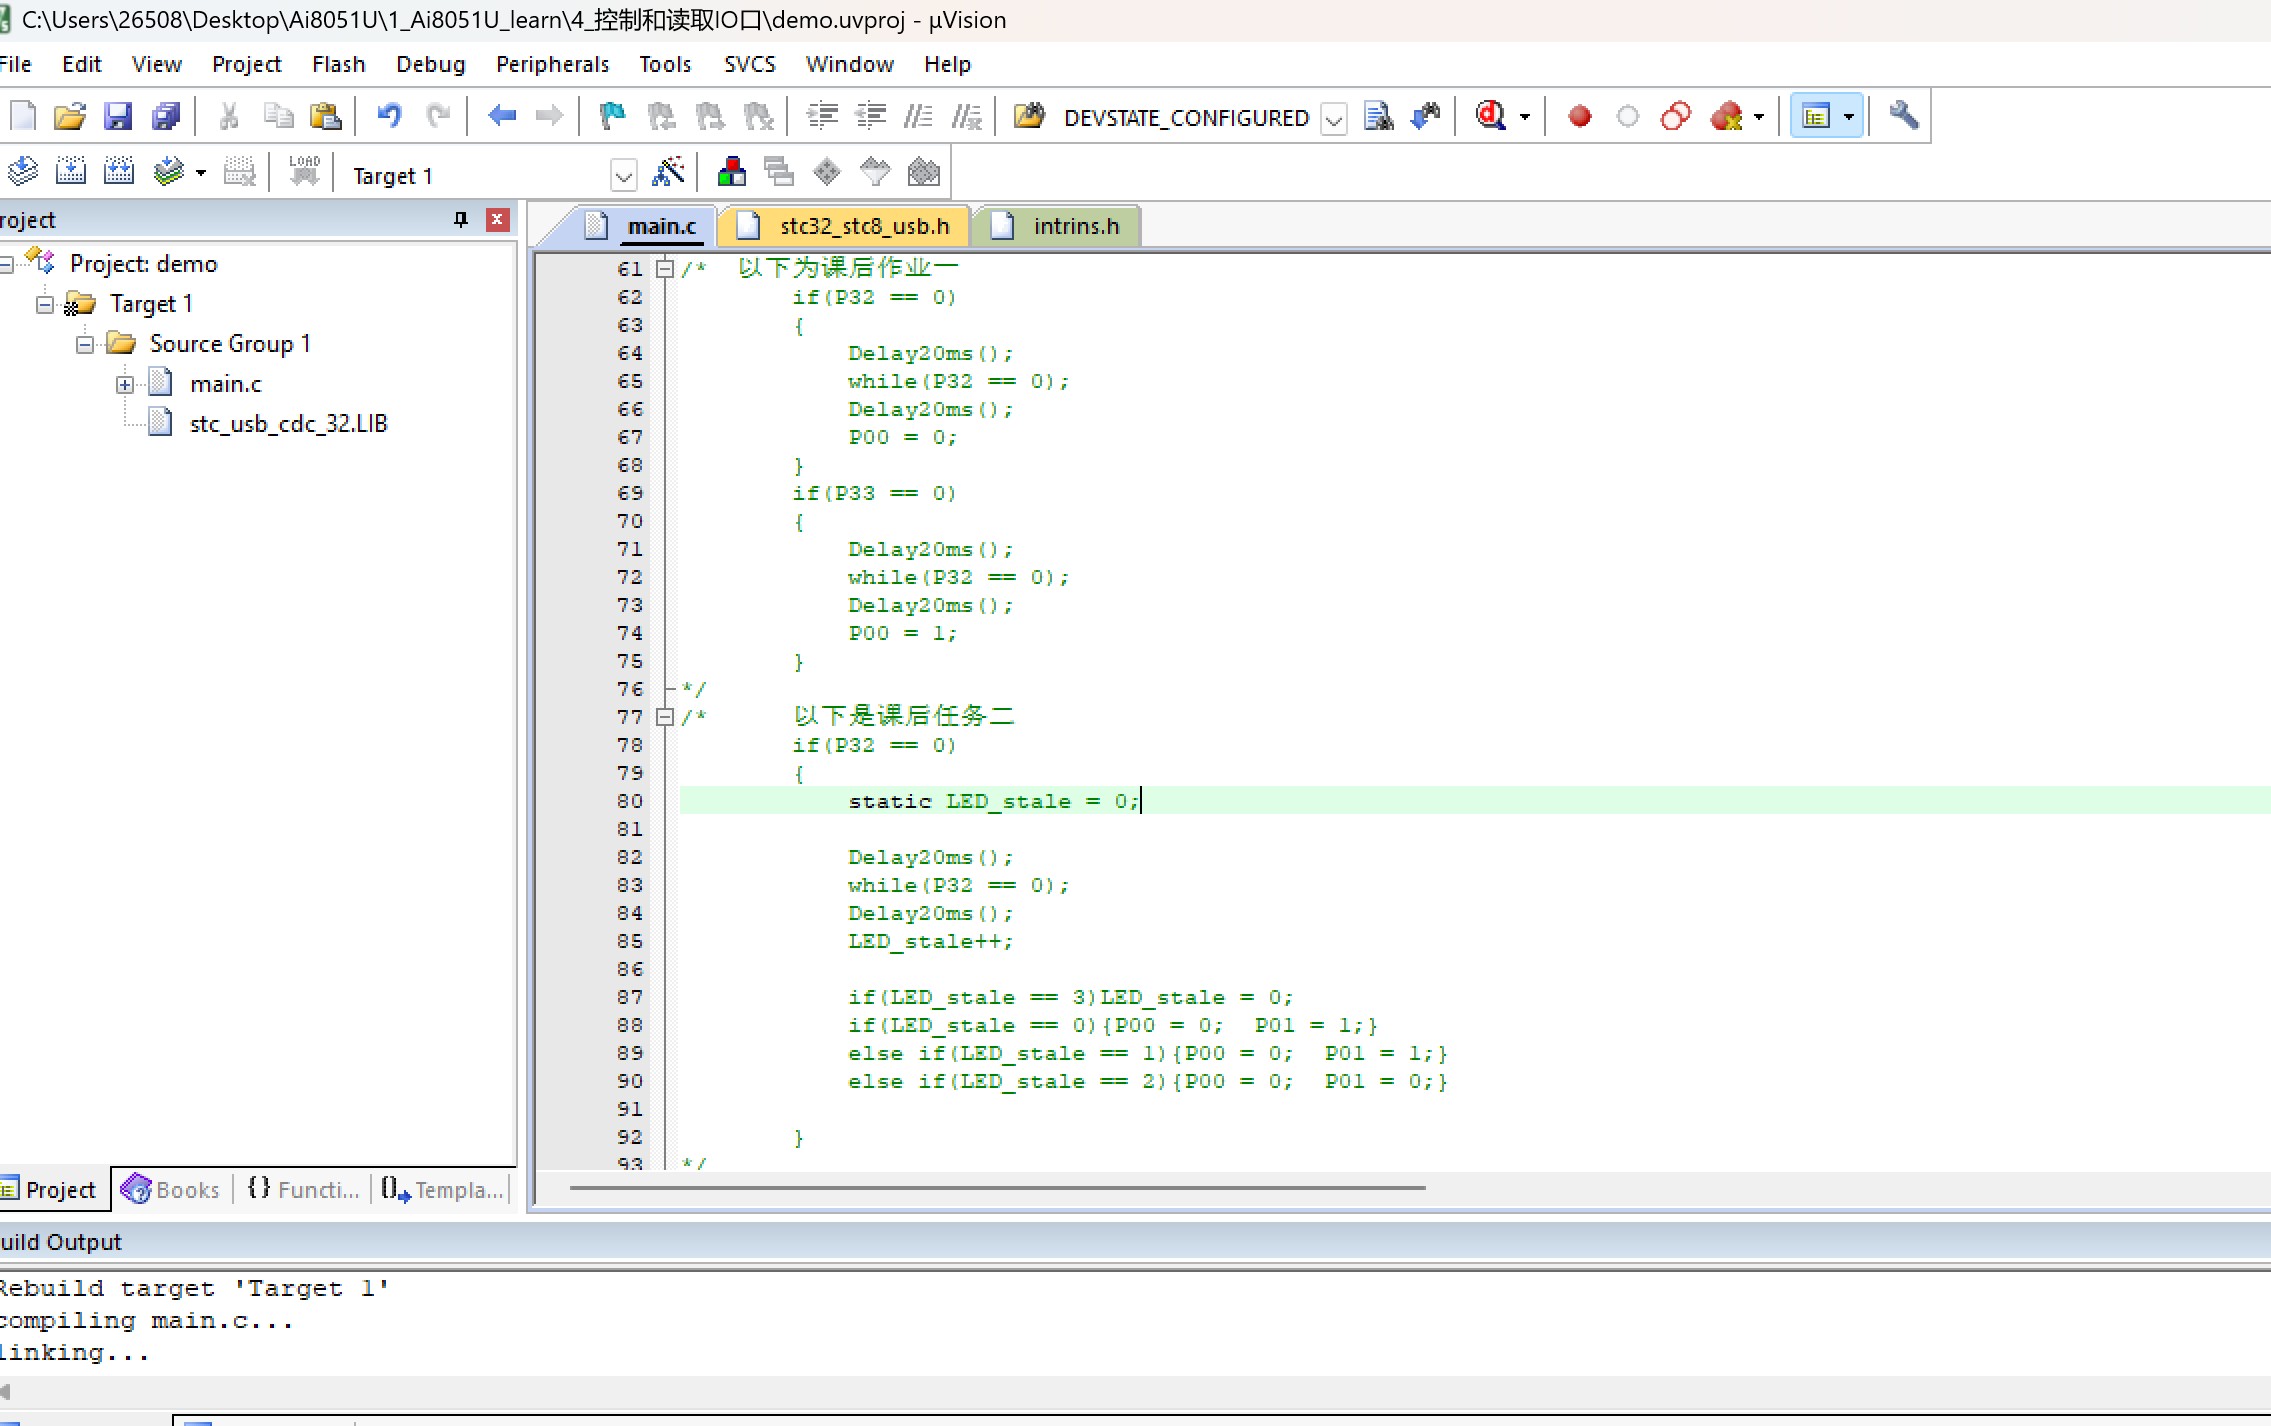Toggle the pin on Project panel

460,220
